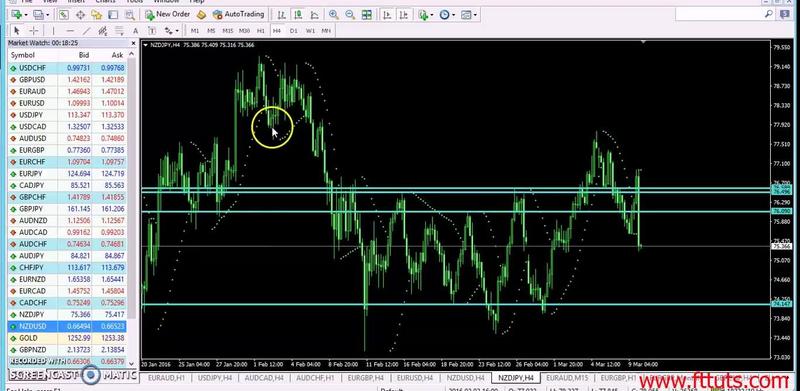Select the arrow Cursor tool
This screenshot has height=391, width=800.
(17, 31)
